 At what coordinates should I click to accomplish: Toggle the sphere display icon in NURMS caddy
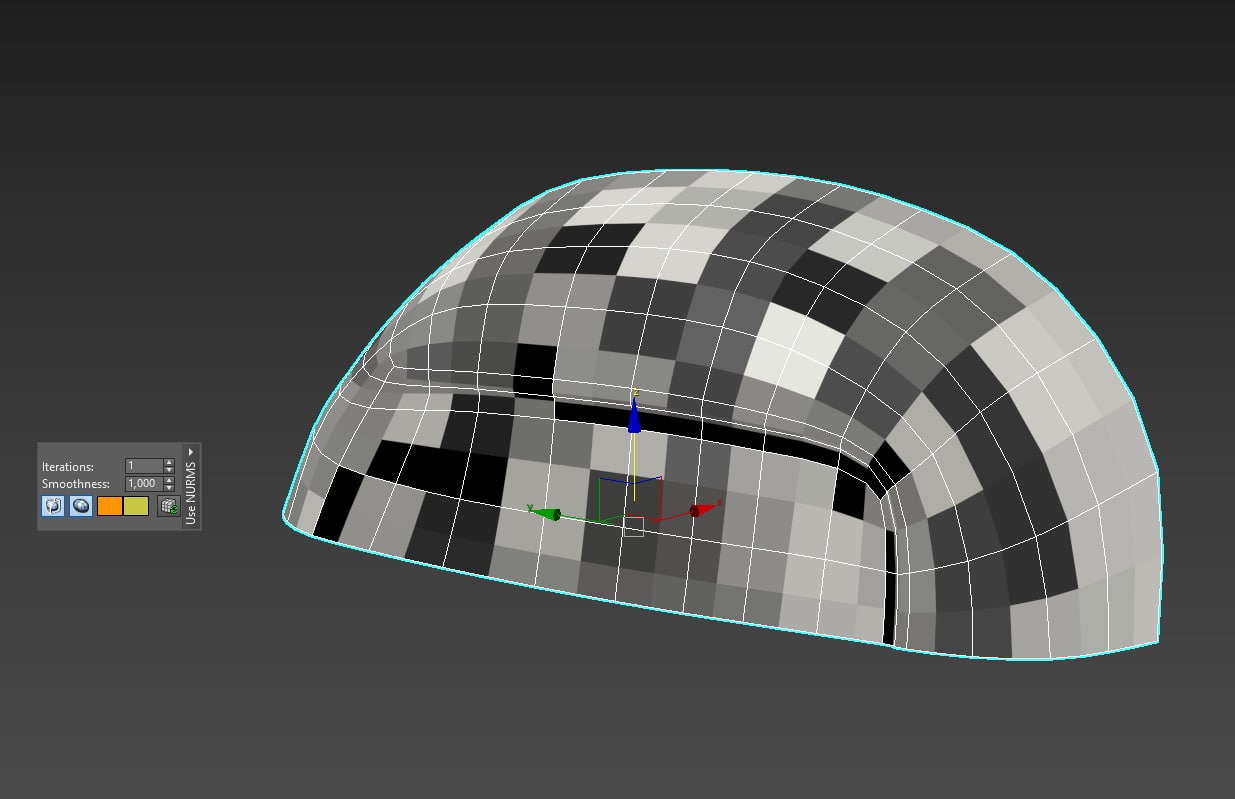(x=81, y=506)
